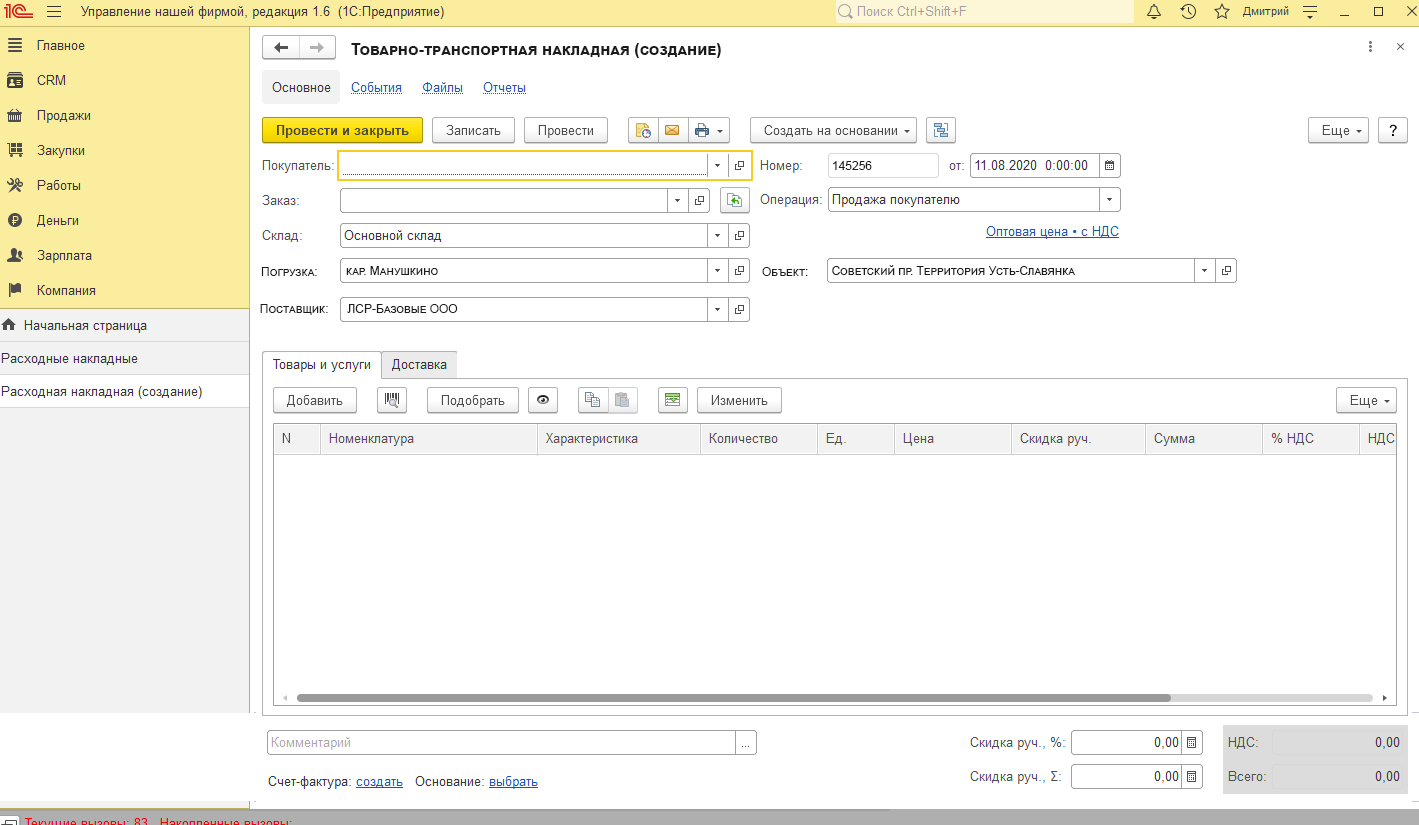Click calculator icon of Скидка руч., %

[1191, 743]
